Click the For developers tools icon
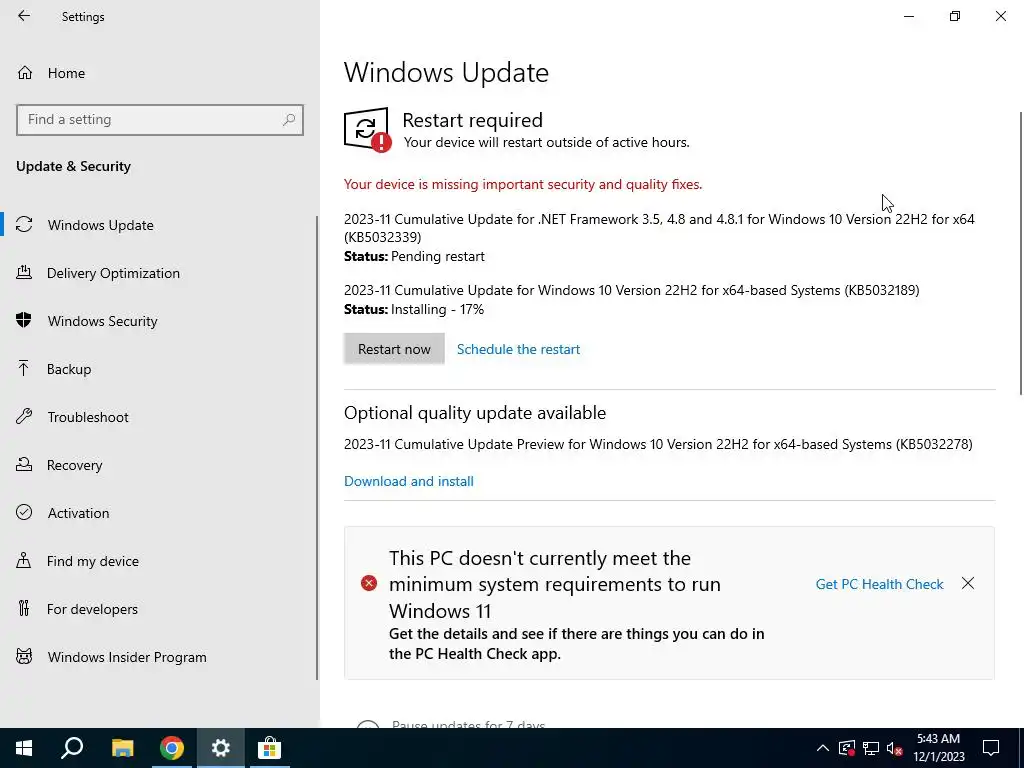The width and height of the screenshot is (1024, 768). [x=24, y=609]
